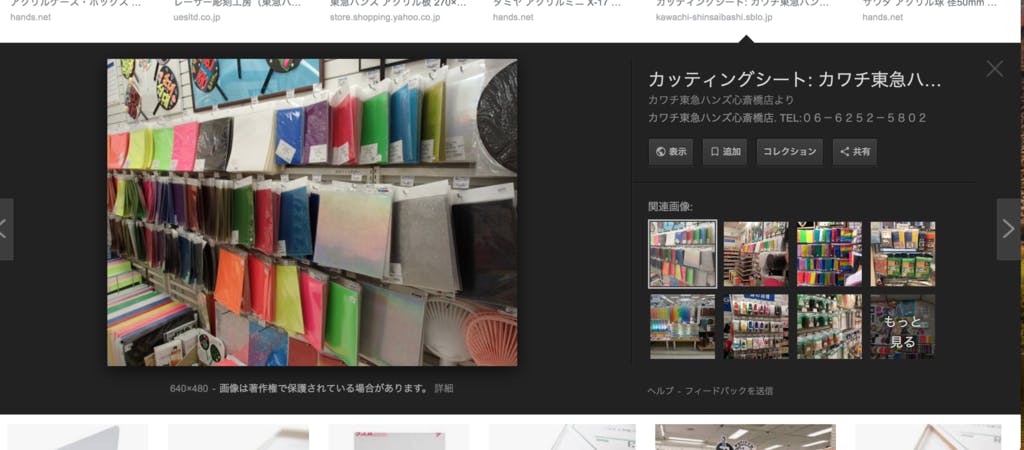Open the third thumbnail in bottom related row
1024x450 pixels.
829,326
